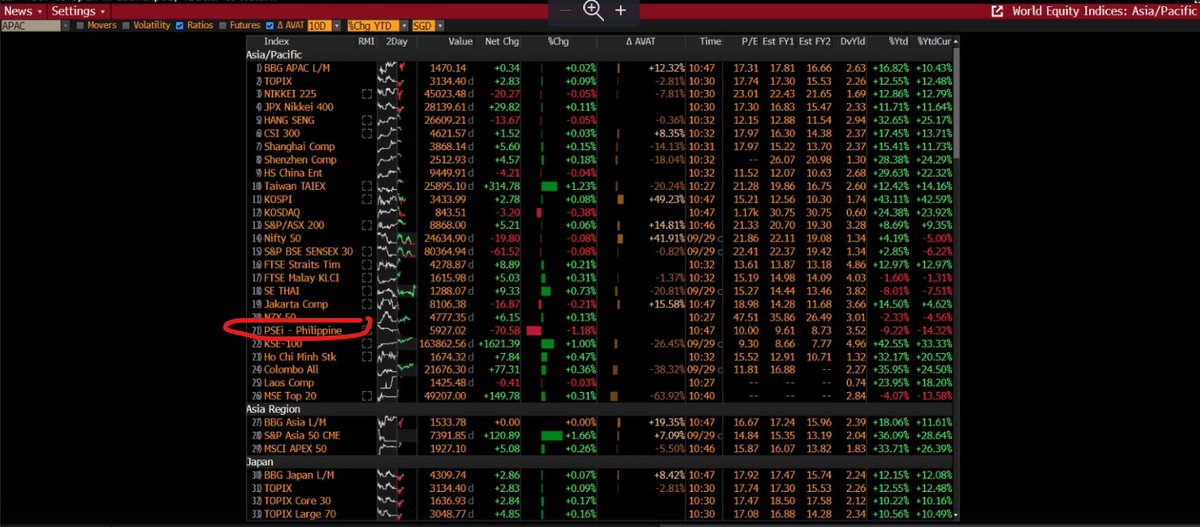Click the zoom in plus icon

click(x=621, y=10)
